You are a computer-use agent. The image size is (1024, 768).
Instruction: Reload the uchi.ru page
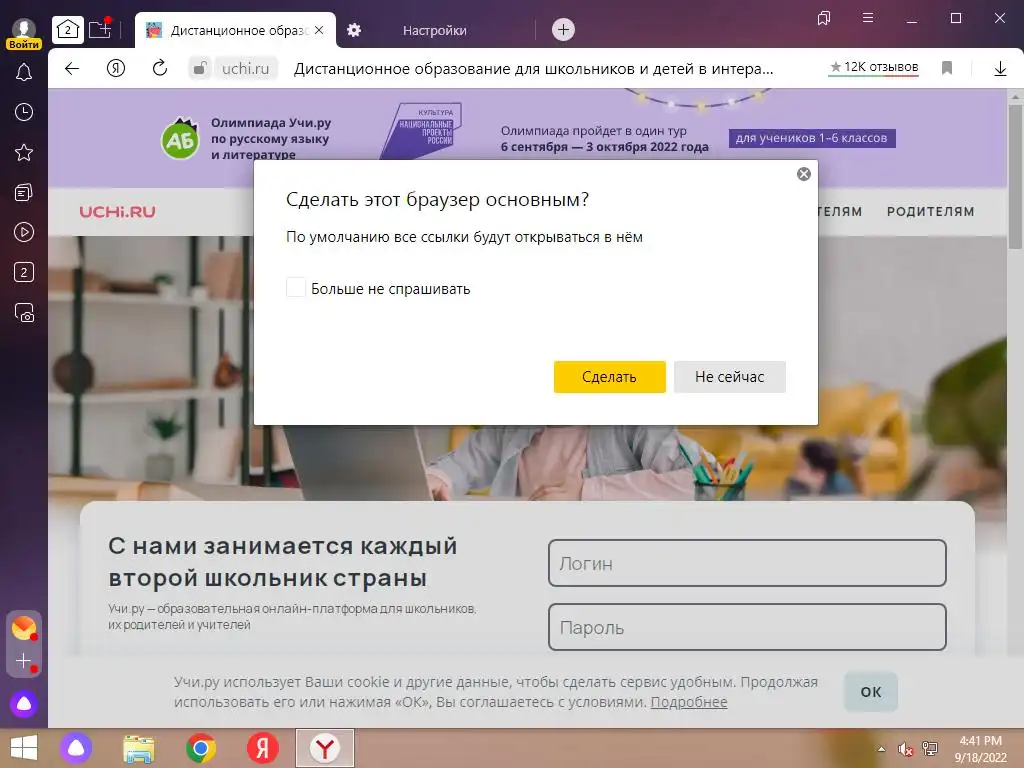(159, 68)
